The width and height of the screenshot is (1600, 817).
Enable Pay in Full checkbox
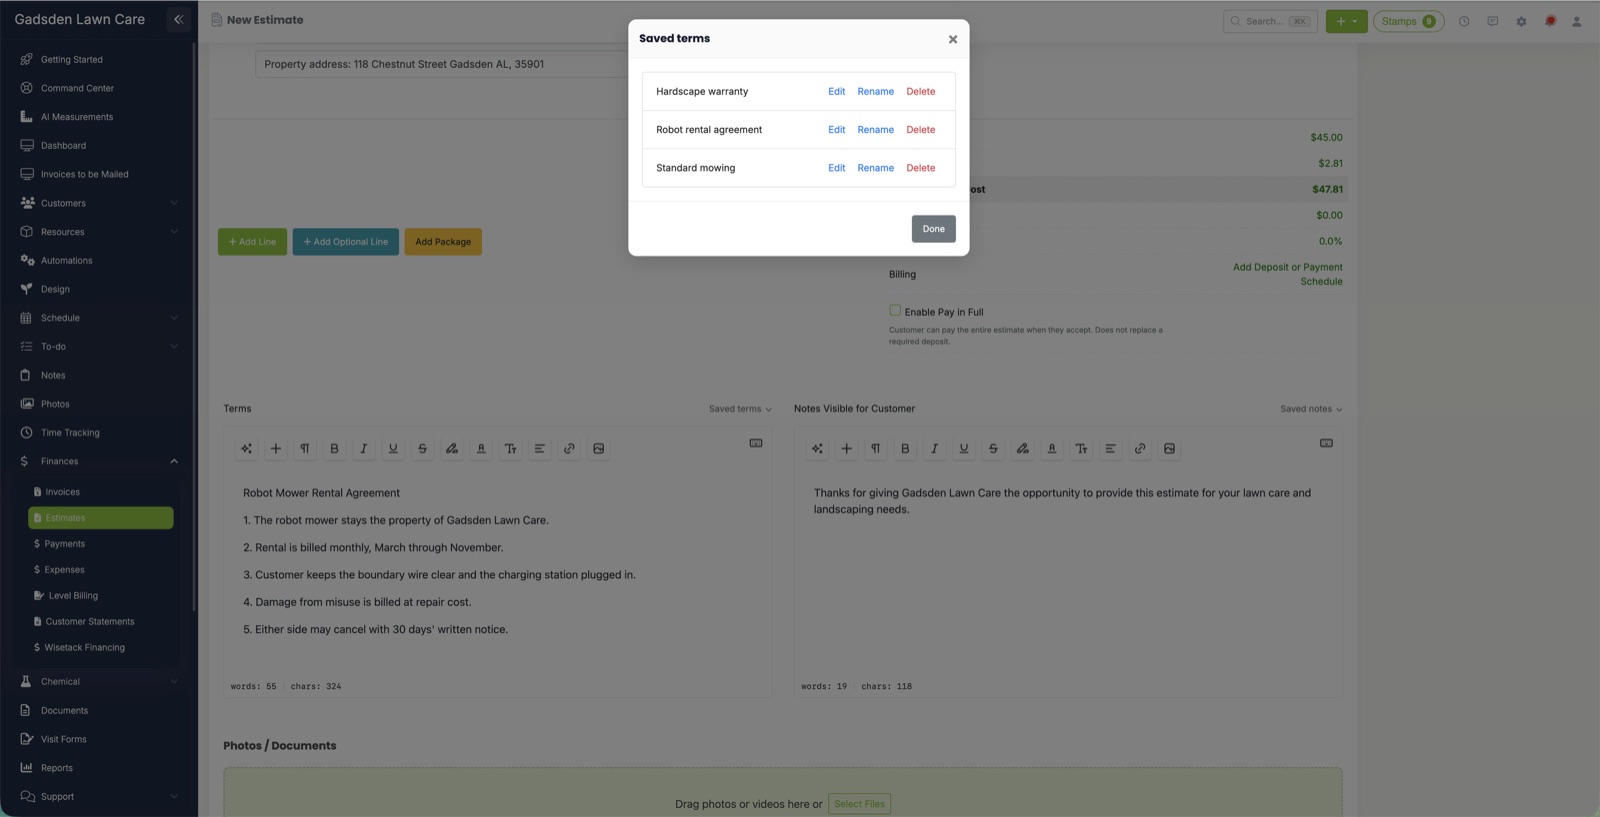(895, 310)
